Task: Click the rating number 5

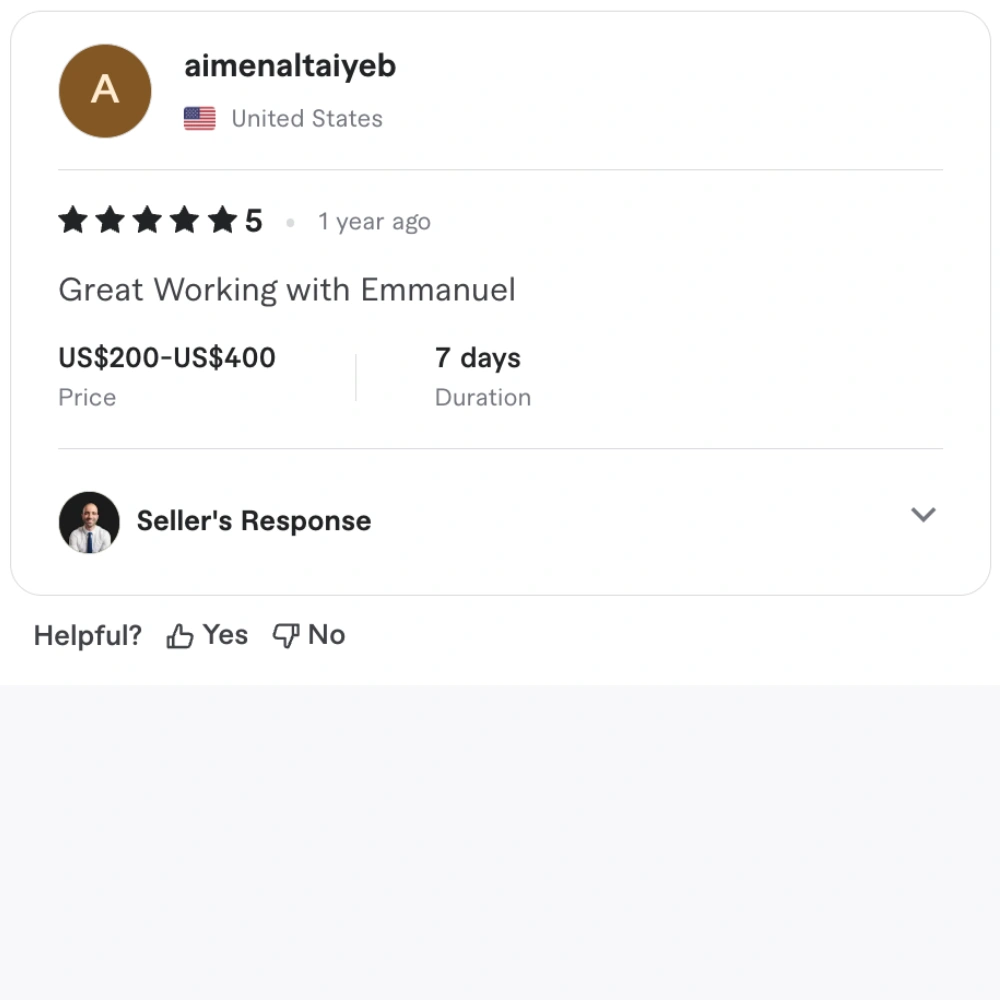Action: click(254, 221)
